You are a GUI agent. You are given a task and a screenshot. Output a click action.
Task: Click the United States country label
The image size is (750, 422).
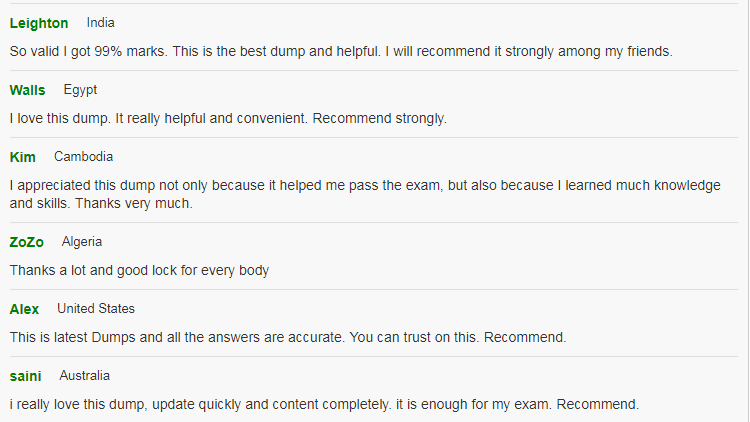point(96,309)
